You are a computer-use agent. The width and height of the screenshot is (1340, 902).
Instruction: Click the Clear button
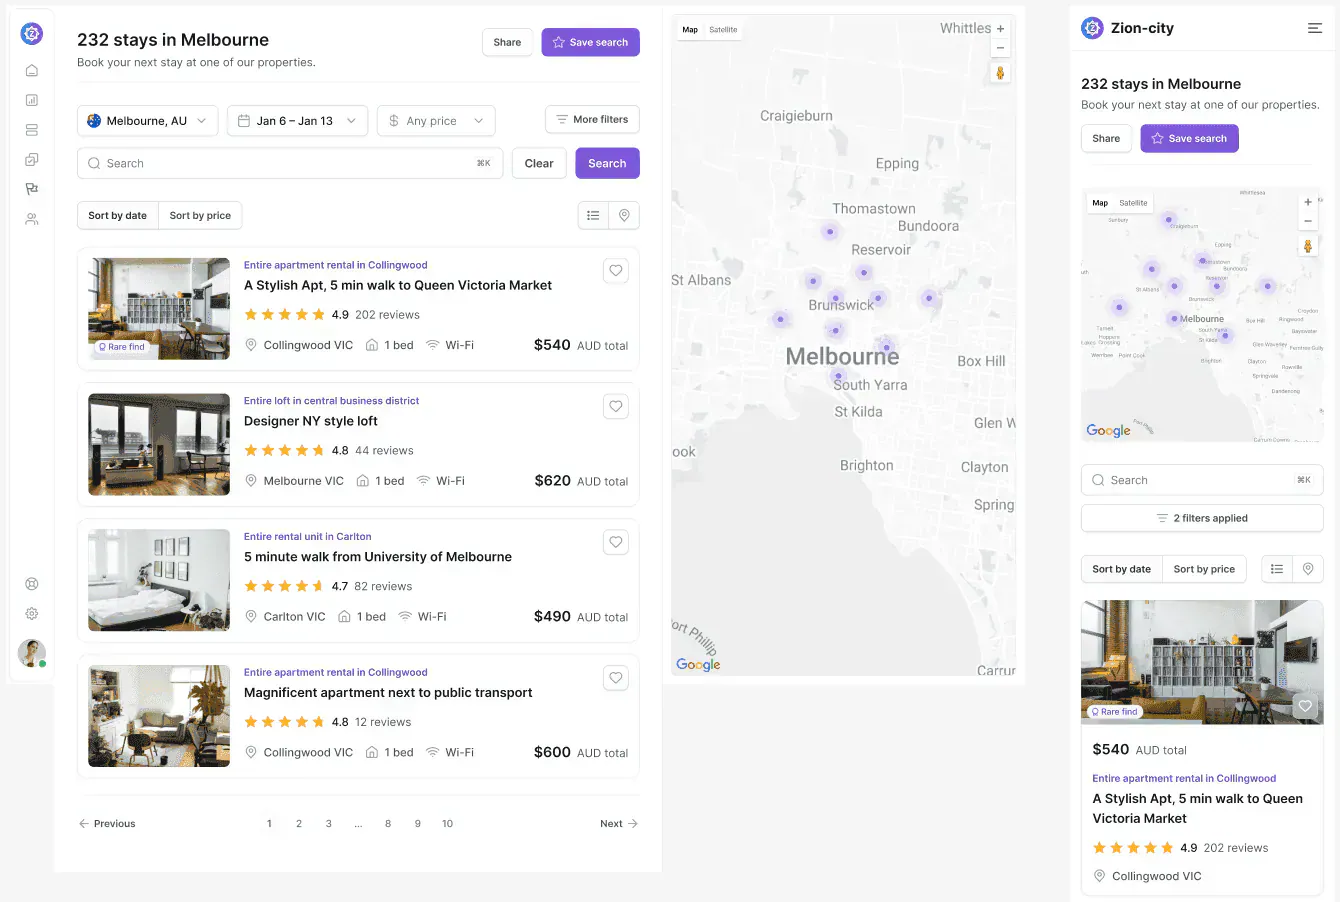click(539, 163)
